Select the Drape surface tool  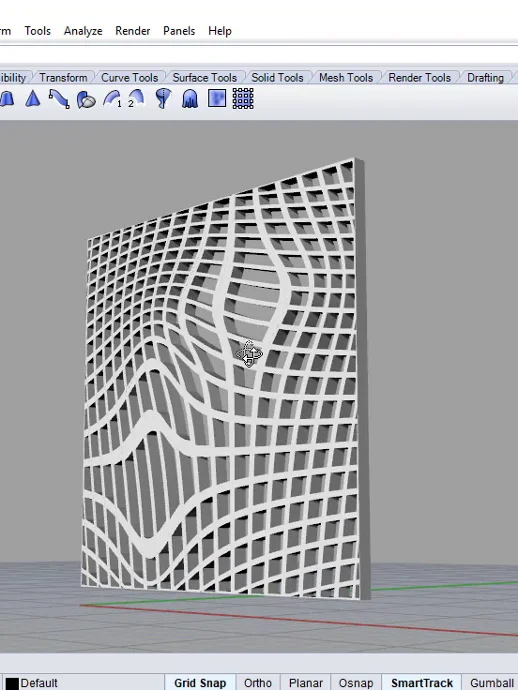pos(190,99)
